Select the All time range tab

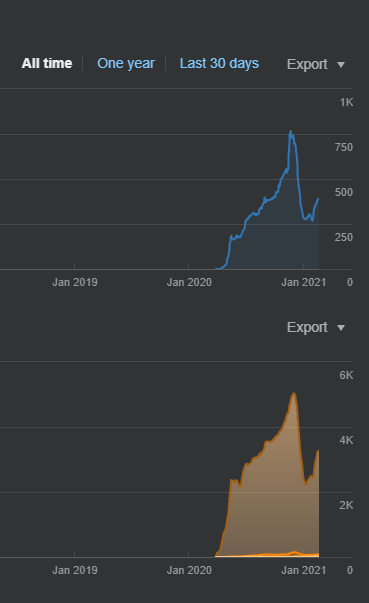(x=47, y=63)
